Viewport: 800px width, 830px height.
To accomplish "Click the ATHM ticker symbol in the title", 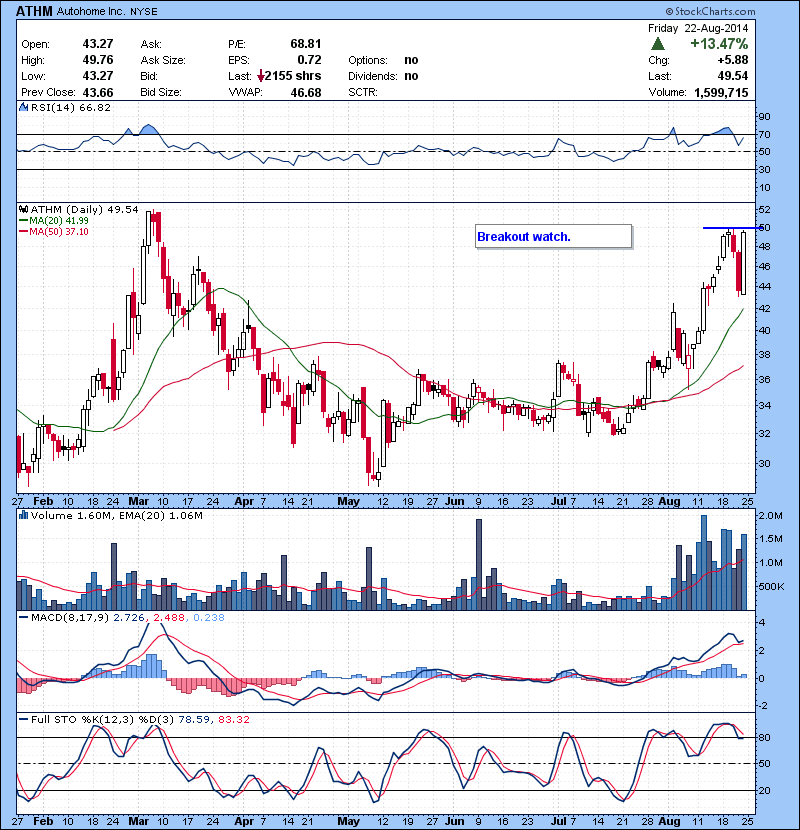I will 34,11.
